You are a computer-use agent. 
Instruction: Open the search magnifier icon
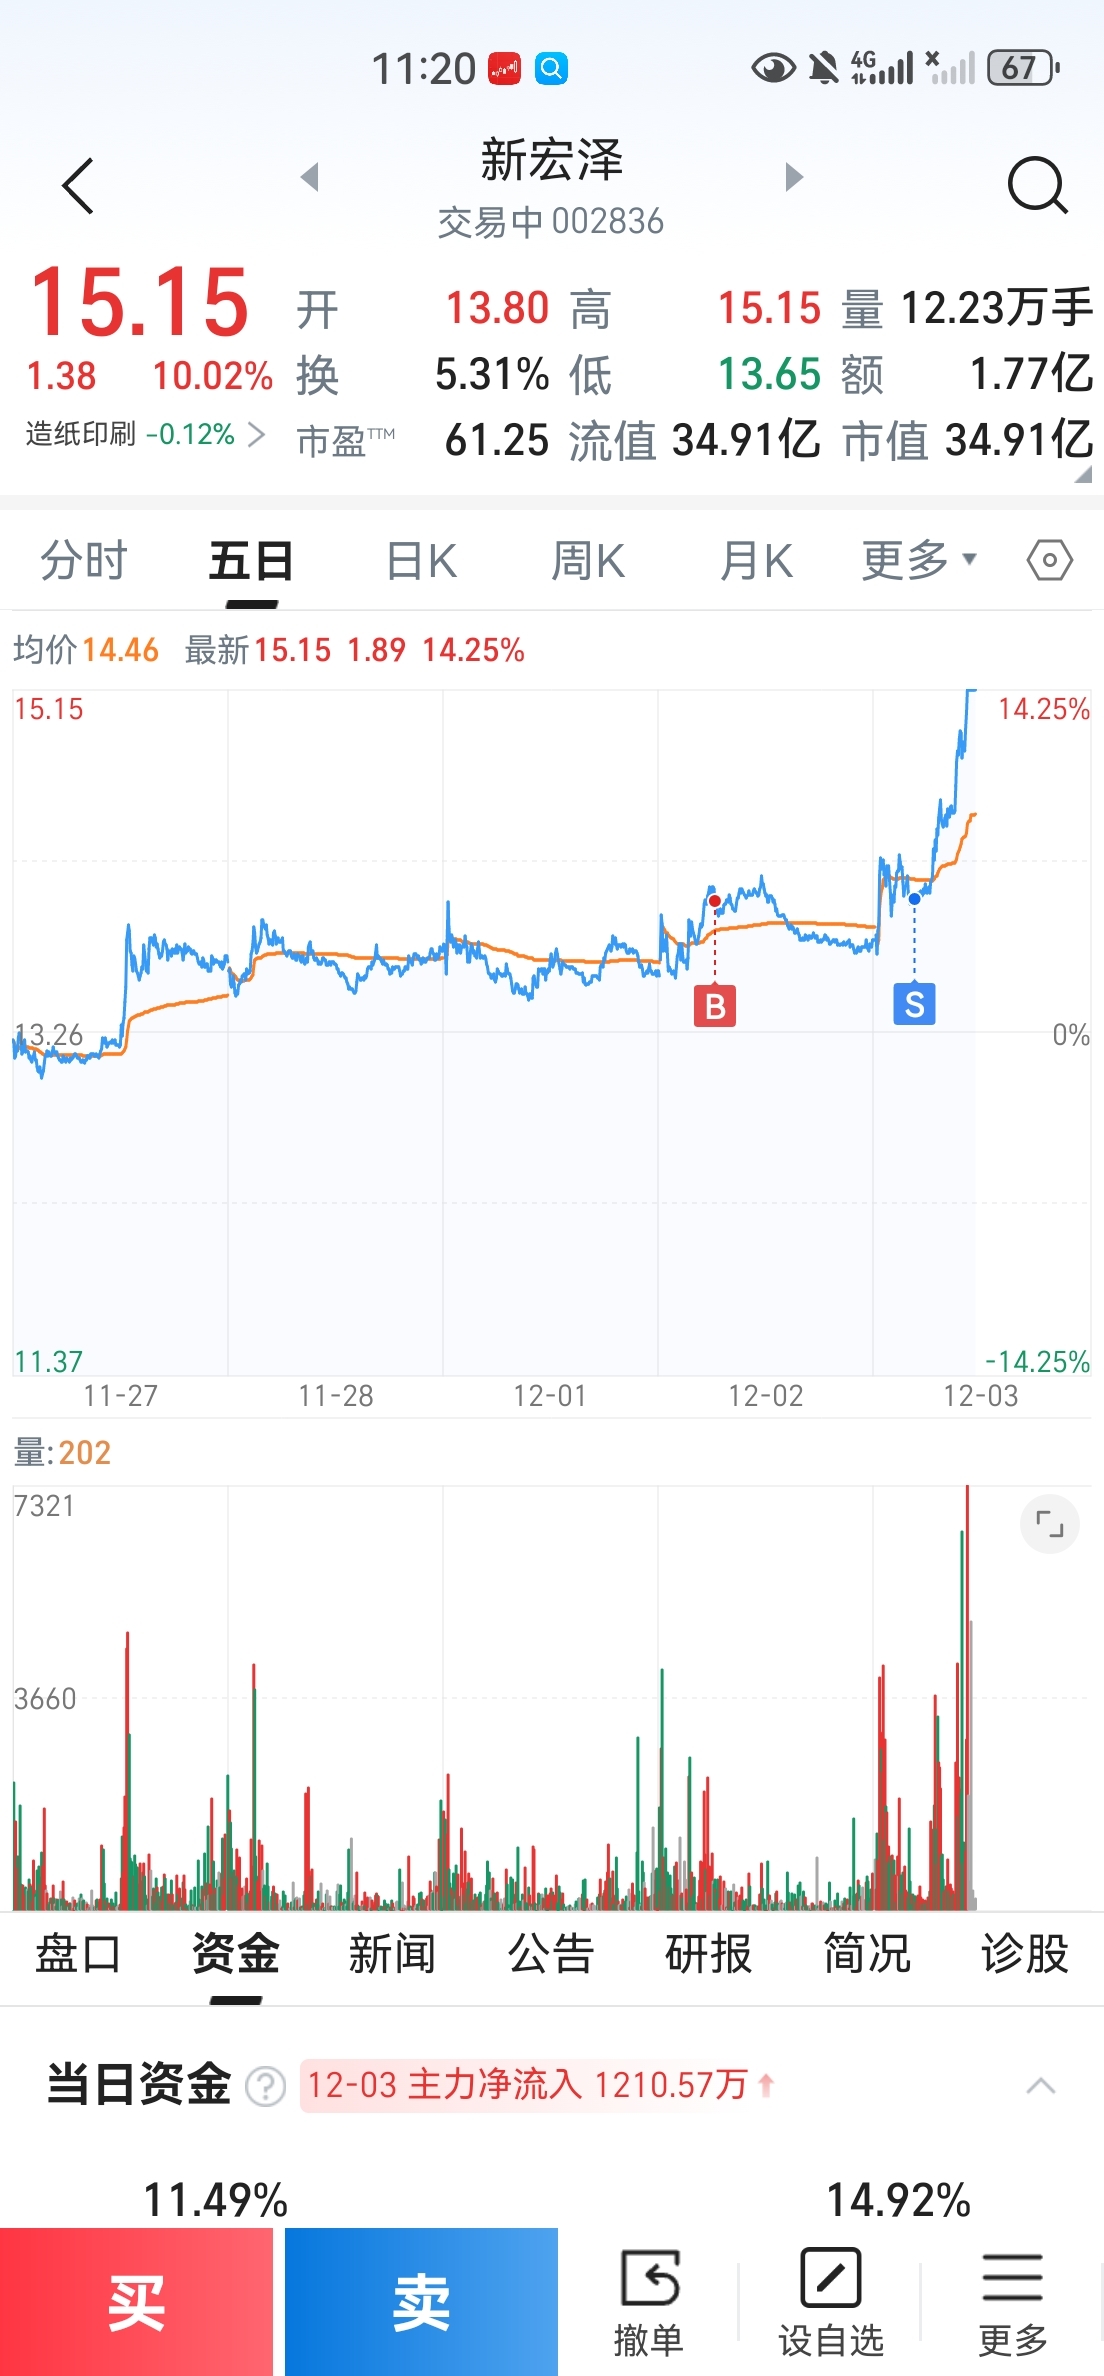pos(1037,185)
